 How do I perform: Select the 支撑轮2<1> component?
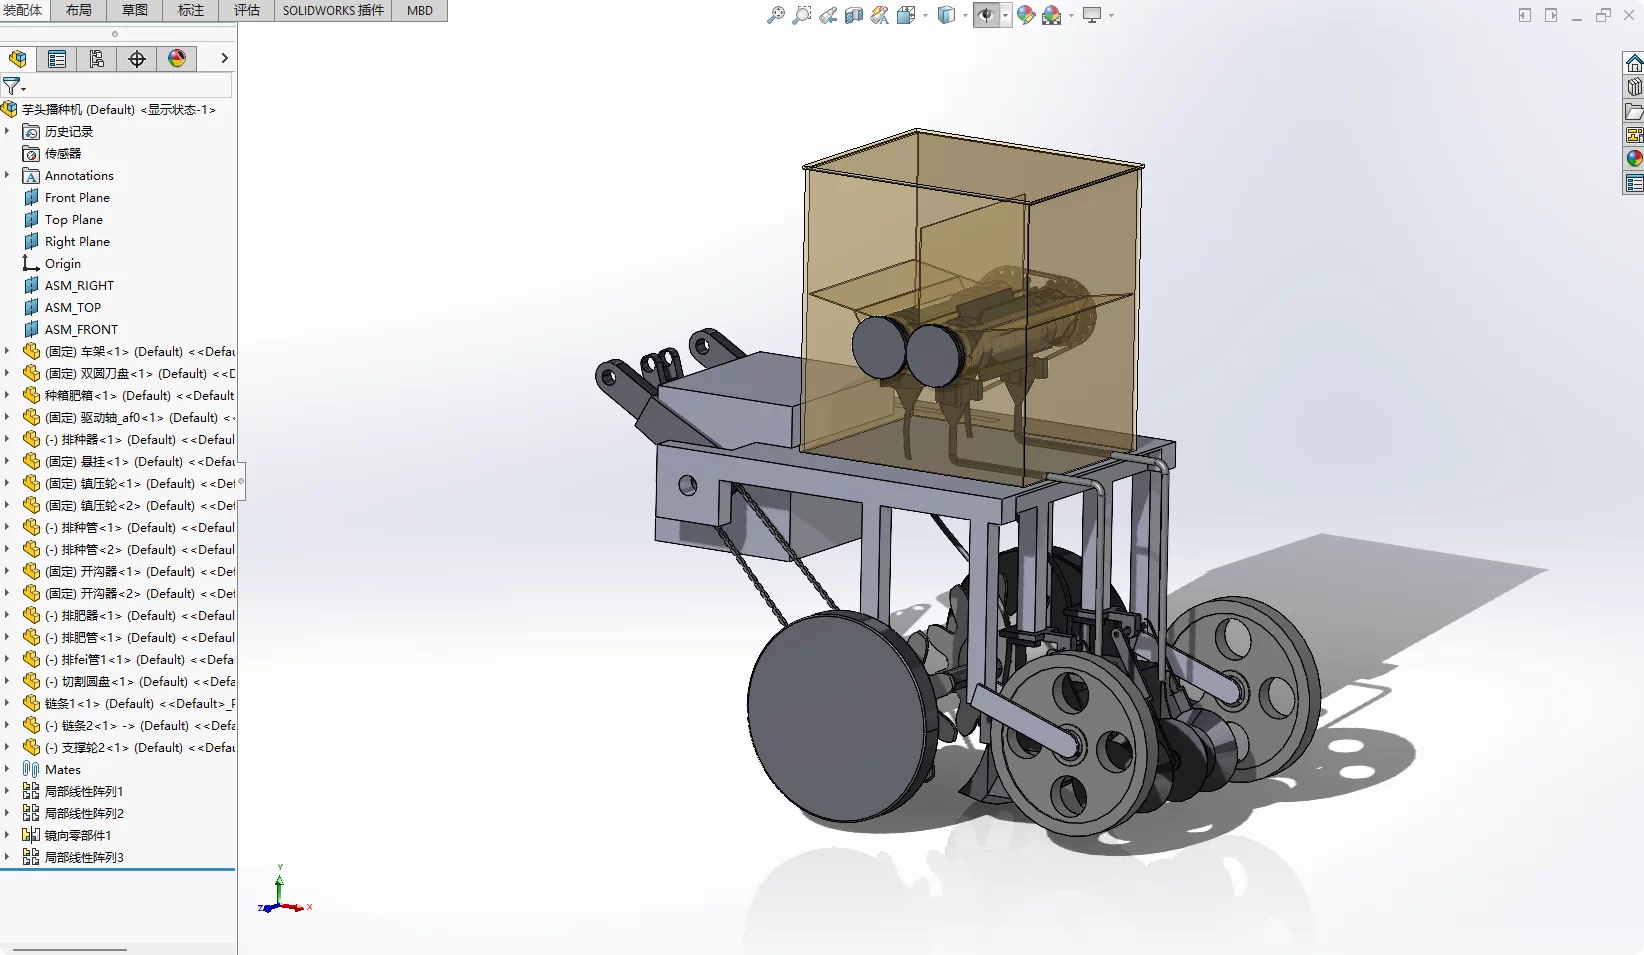click(129, 748)
